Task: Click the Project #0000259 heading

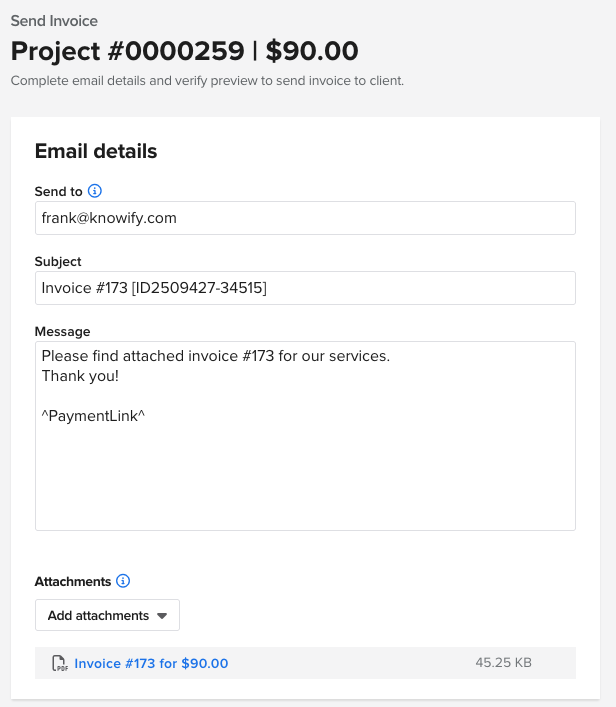Action: pyautogui.click(x=184, y=51)
